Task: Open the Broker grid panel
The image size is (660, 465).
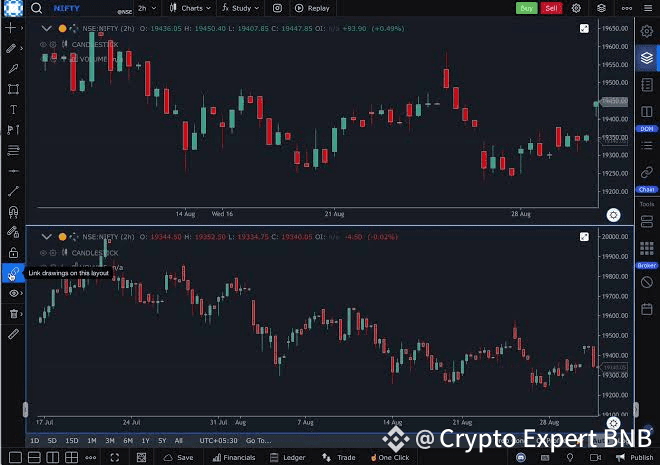Action: (x=647, y=266)
